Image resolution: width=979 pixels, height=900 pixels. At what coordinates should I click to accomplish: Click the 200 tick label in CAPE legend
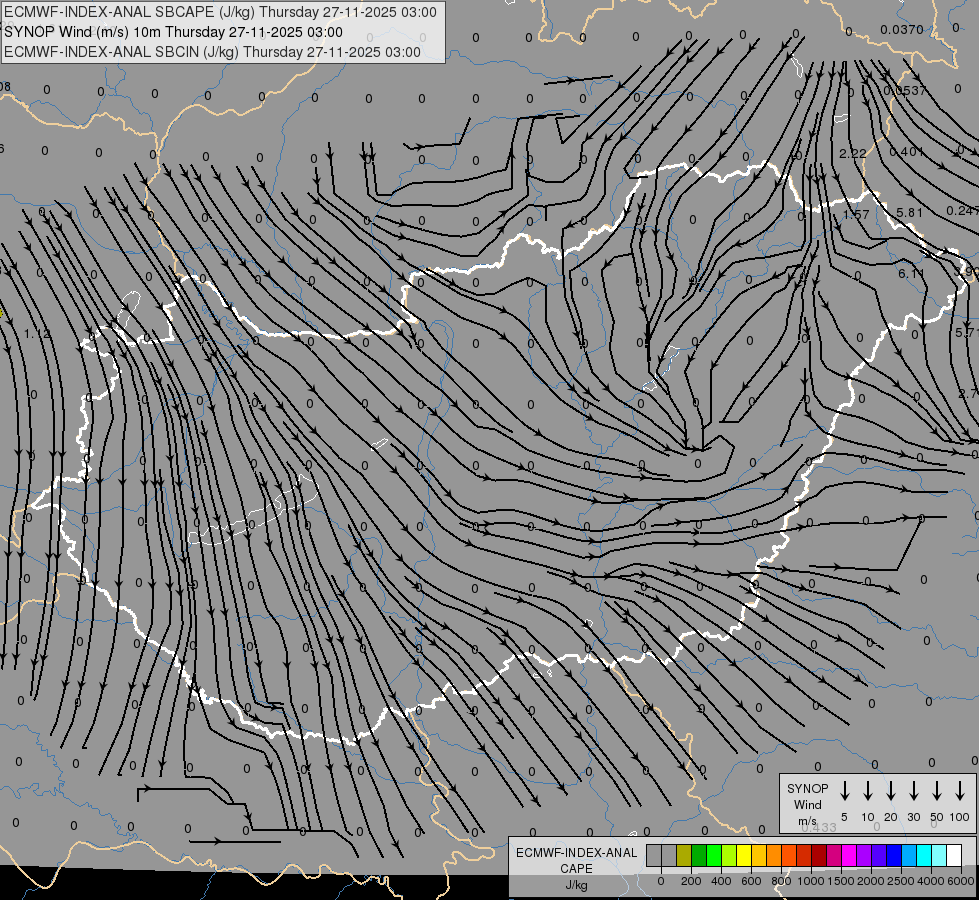691,881
